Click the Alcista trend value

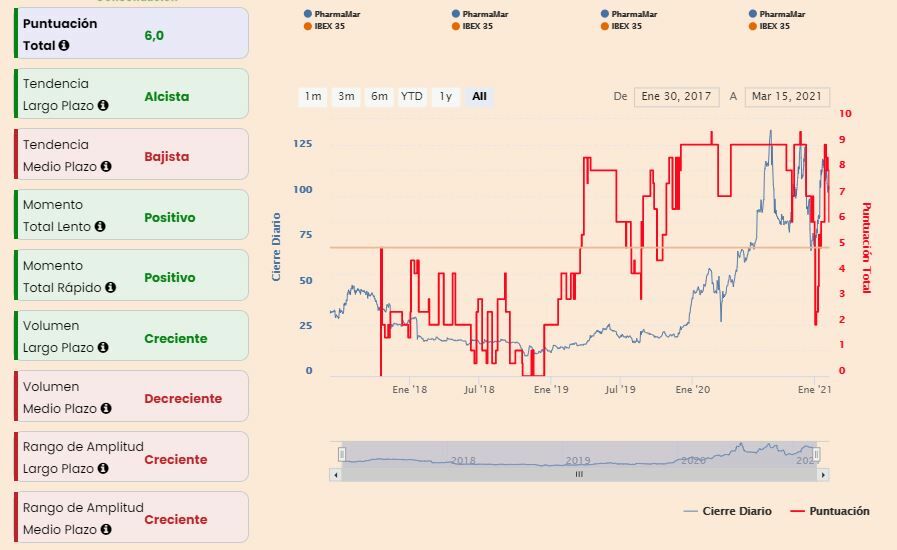click(x=166, y=96)
